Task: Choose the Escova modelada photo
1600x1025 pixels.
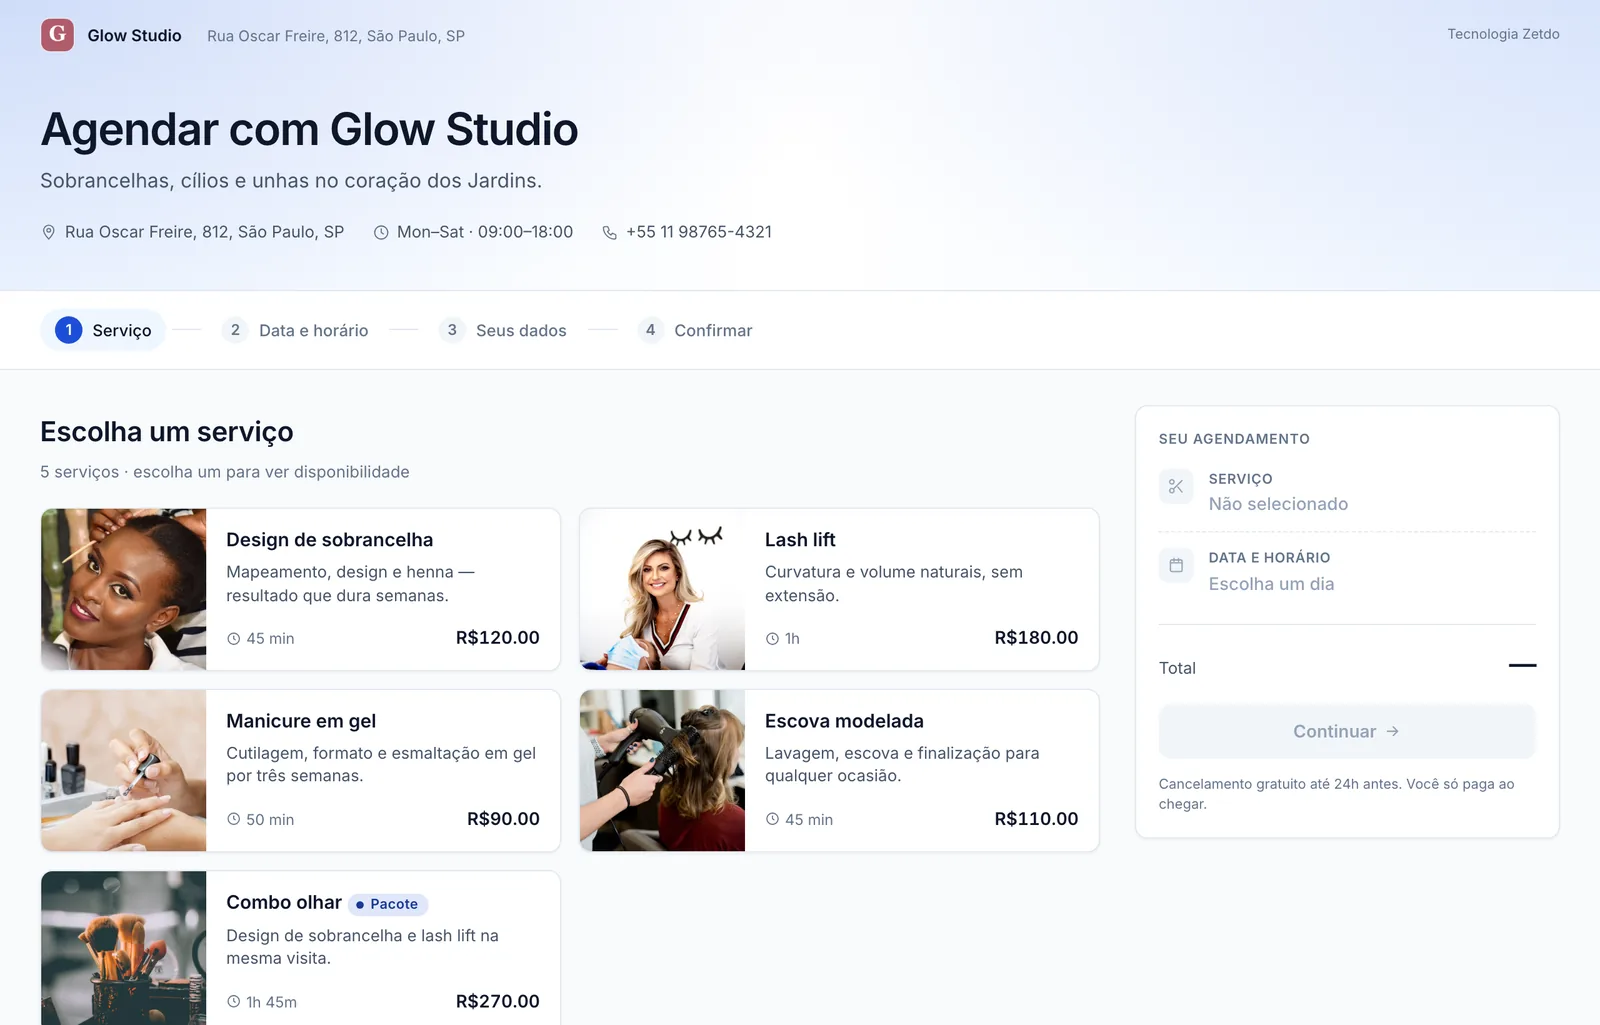Action: pyautogui.click(x=663, y=771)
